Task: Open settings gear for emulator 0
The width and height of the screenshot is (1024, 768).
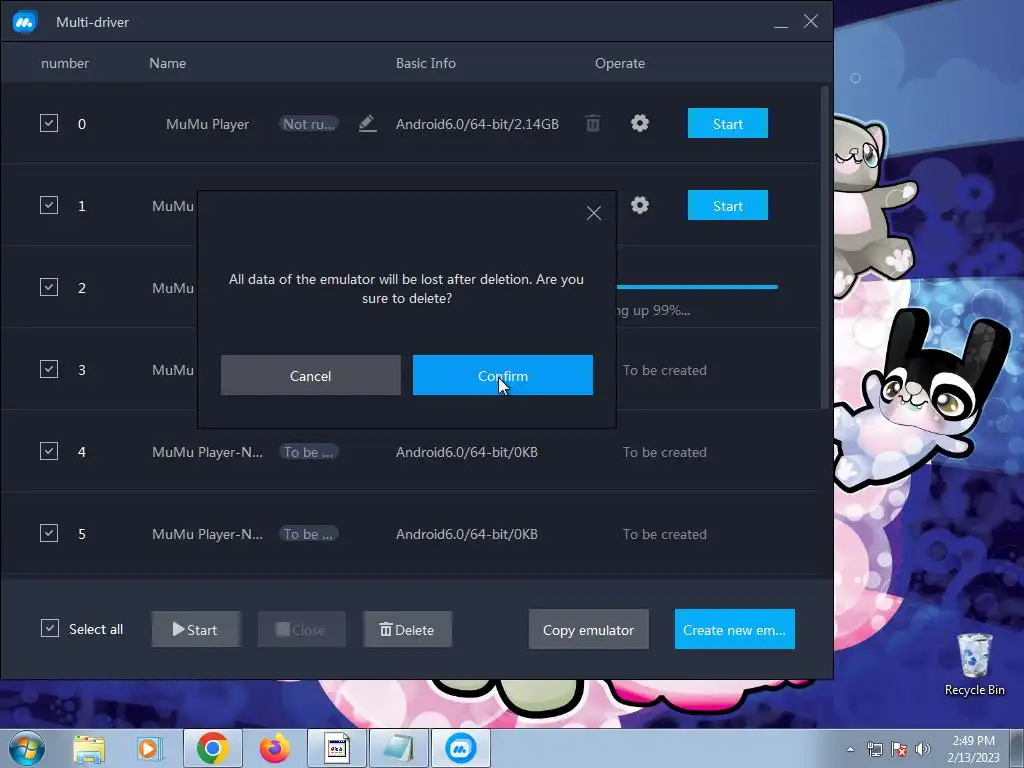Action: (x=640, y=123)
